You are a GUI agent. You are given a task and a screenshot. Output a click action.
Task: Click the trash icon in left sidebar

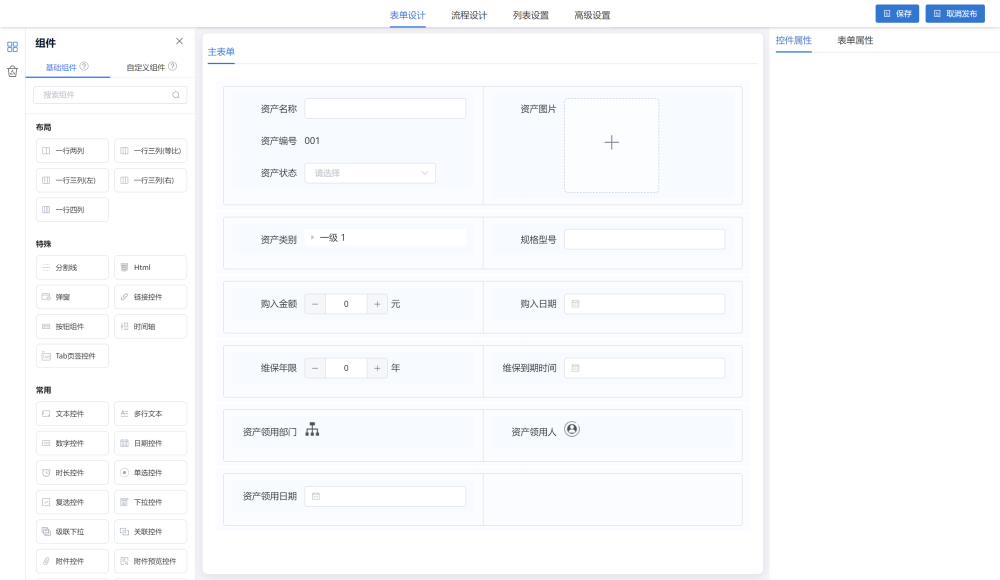[12, 71]
